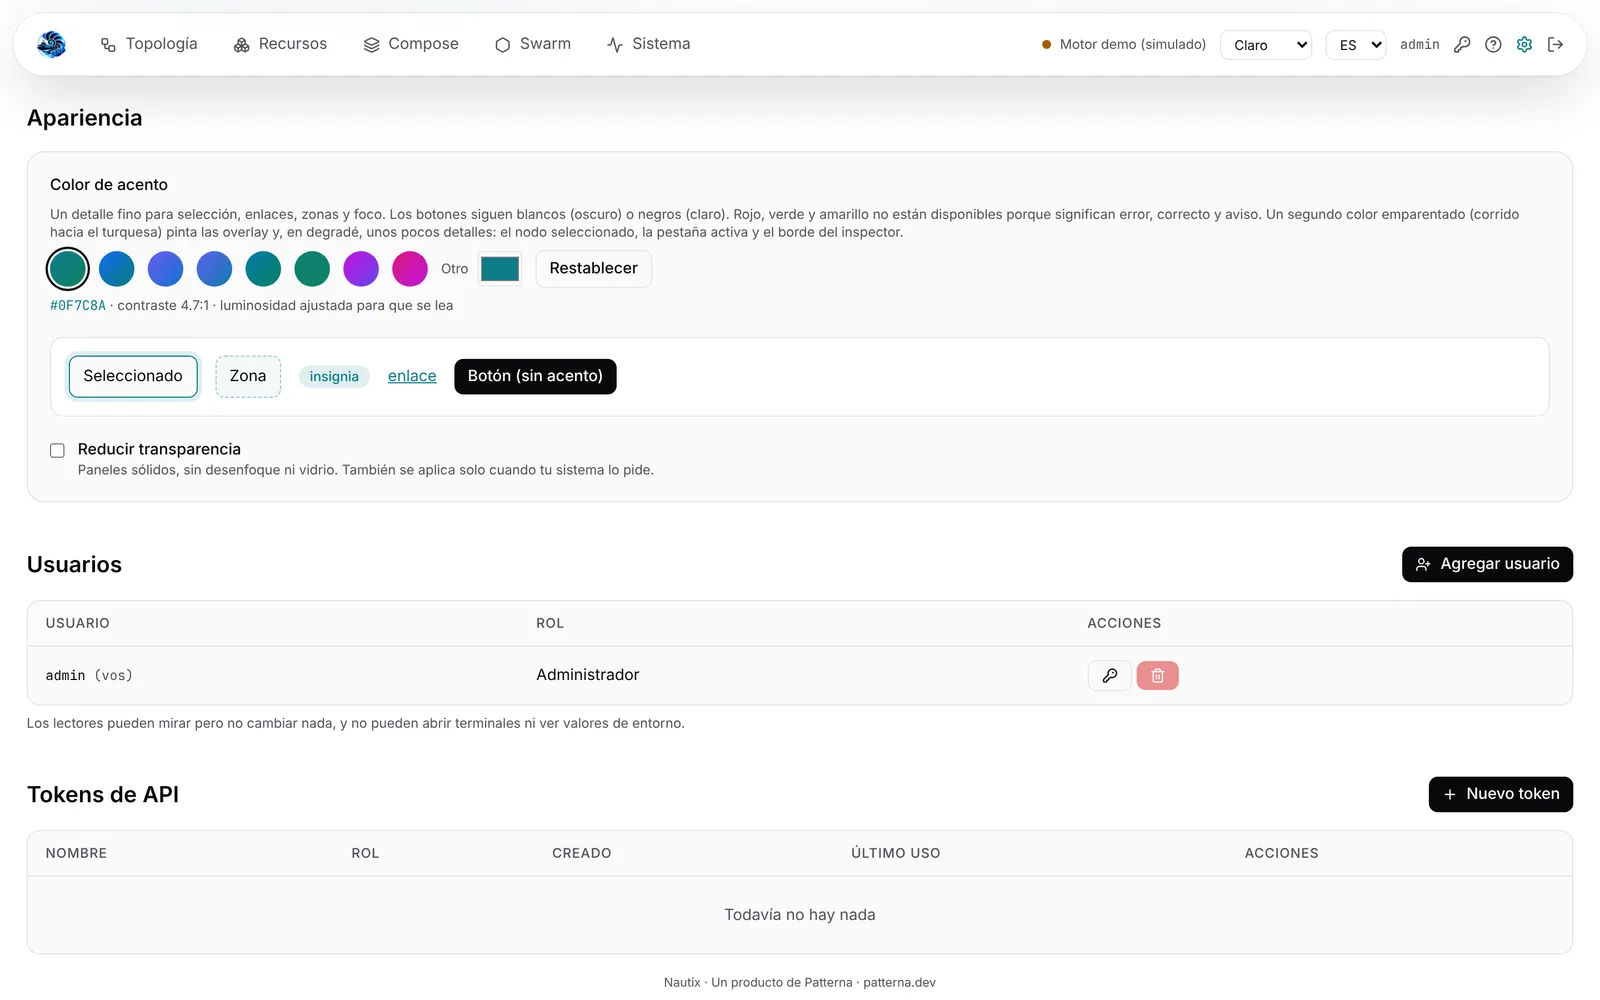Select the magenta accent swatch

[410, 268]
